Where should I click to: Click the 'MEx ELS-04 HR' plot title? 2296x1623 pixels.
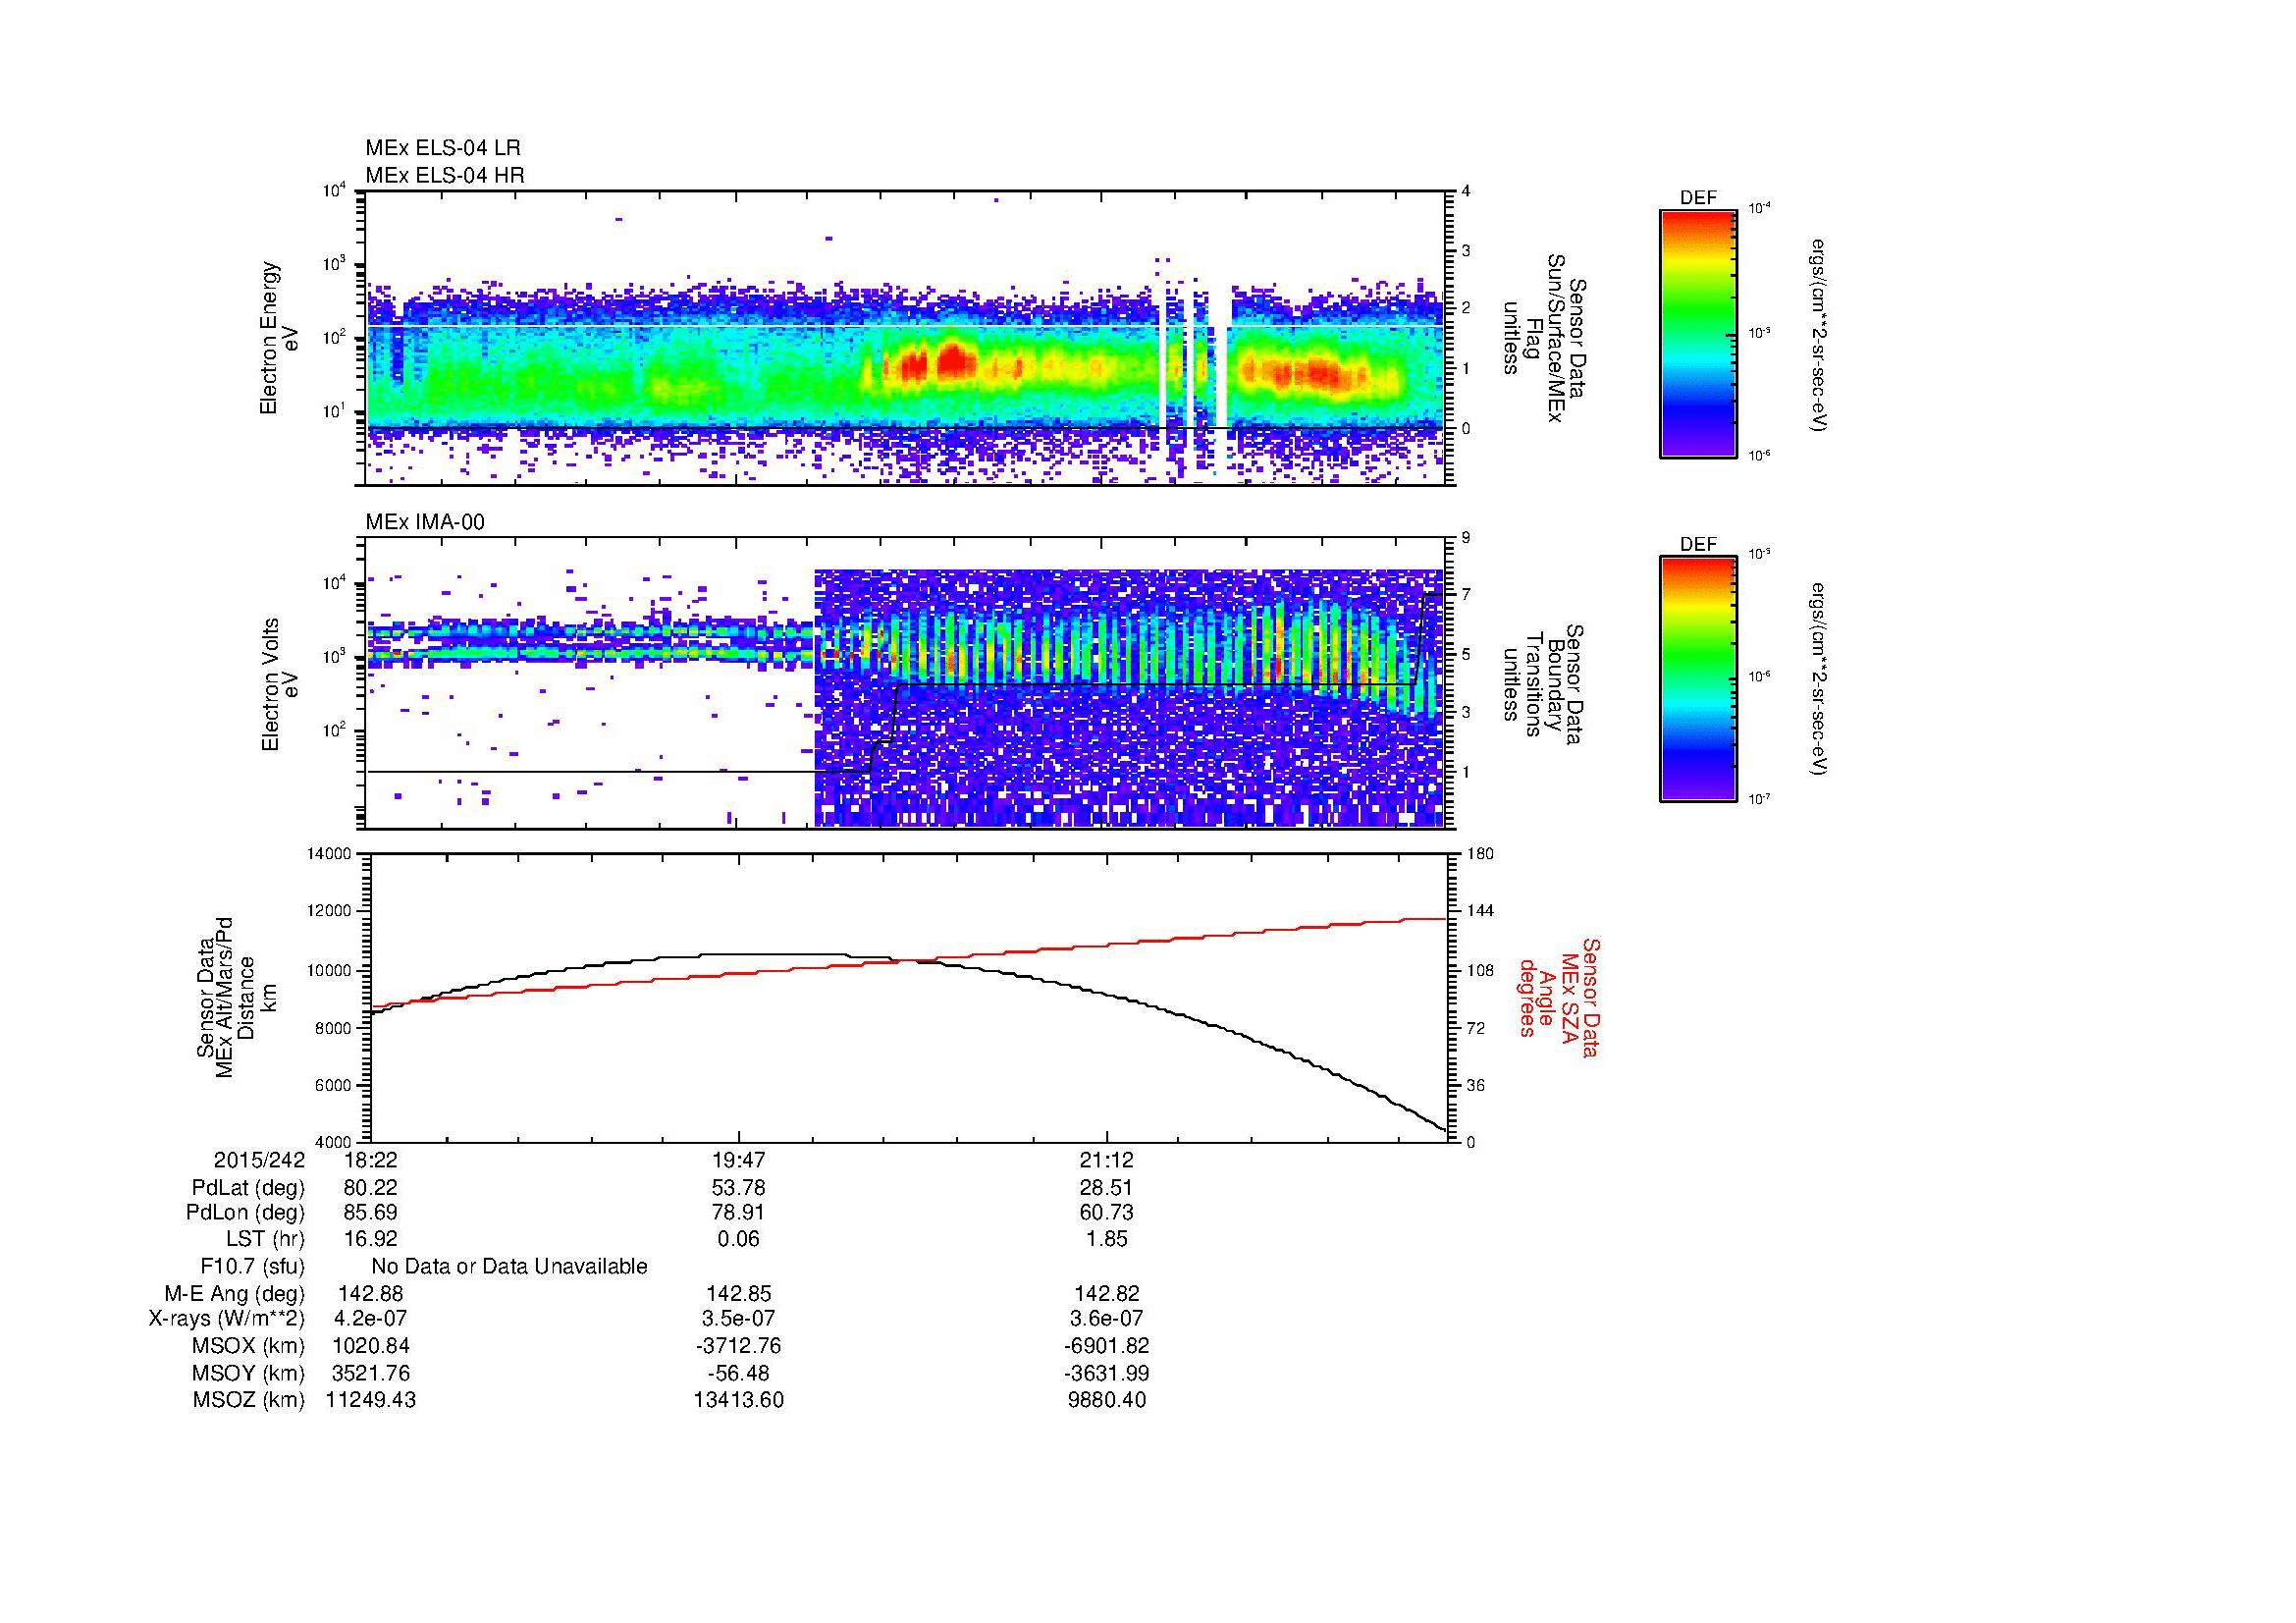[445, 175]
